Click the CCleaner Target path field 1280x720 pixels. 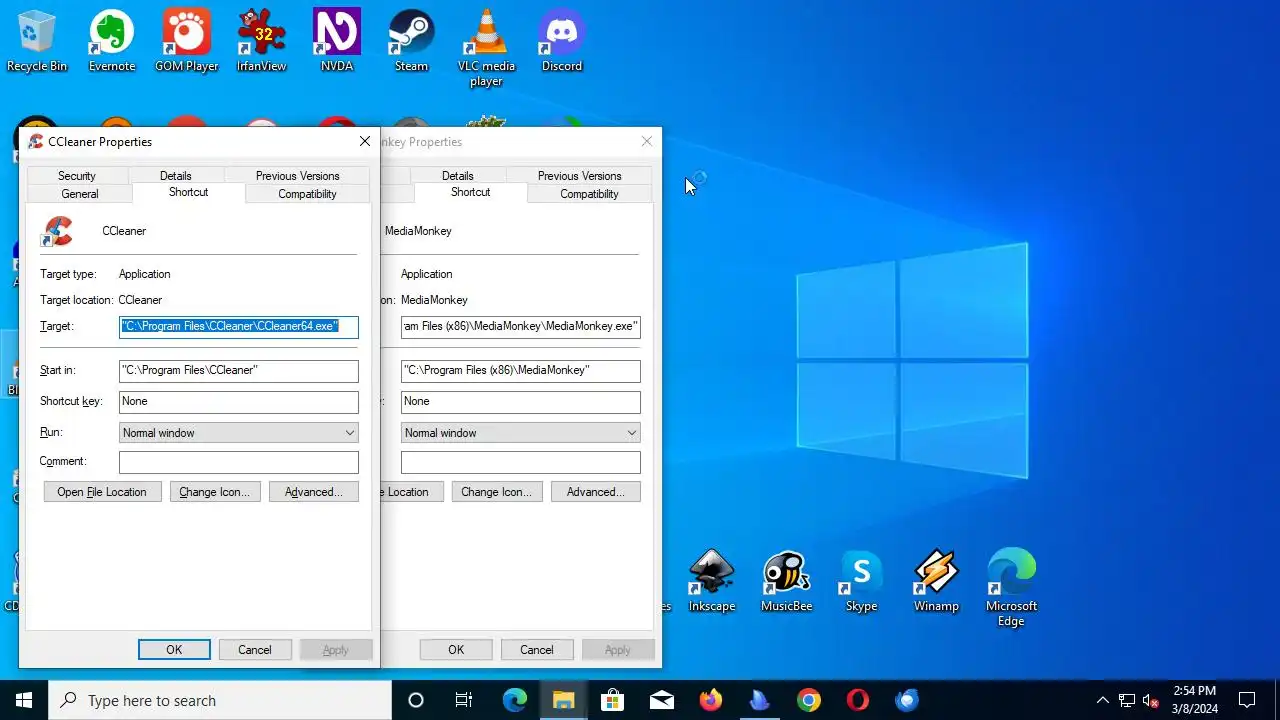(x=239, y=326)
